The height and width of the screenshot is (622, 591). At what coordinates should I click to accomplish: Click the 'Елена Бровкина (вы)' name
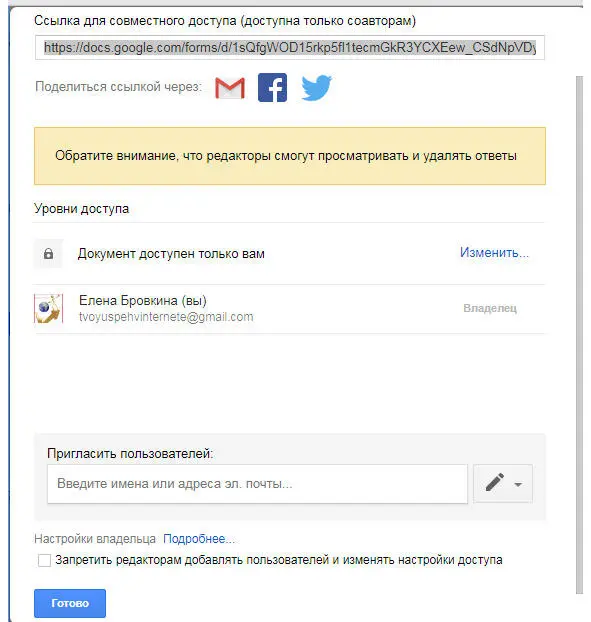click(143, 301)
